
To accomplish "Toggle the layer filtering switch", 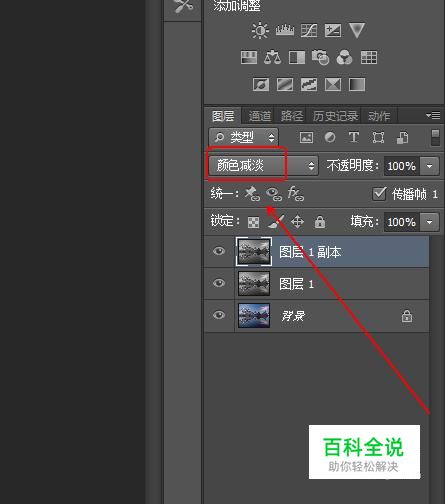I will pos(435,137).
